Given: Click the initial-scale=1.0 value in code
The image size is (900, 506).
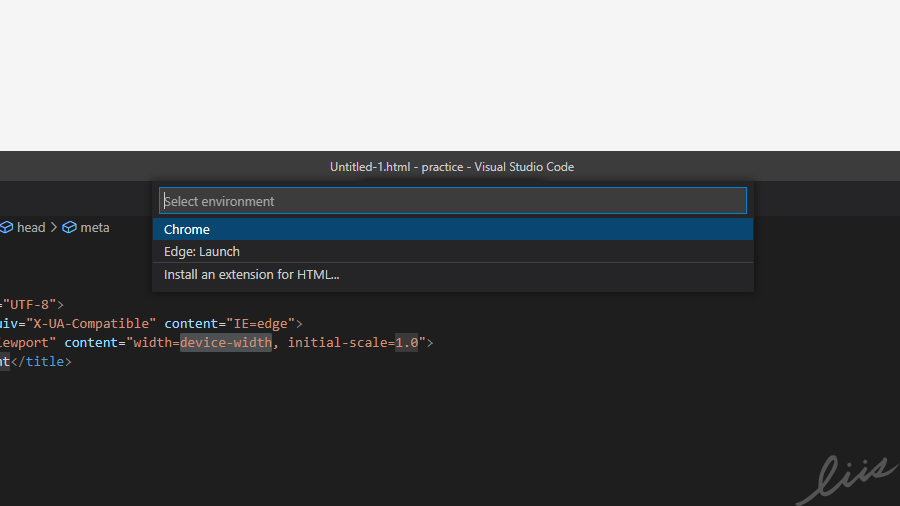Looking at the screenshot, I should (x=353, y=342).
